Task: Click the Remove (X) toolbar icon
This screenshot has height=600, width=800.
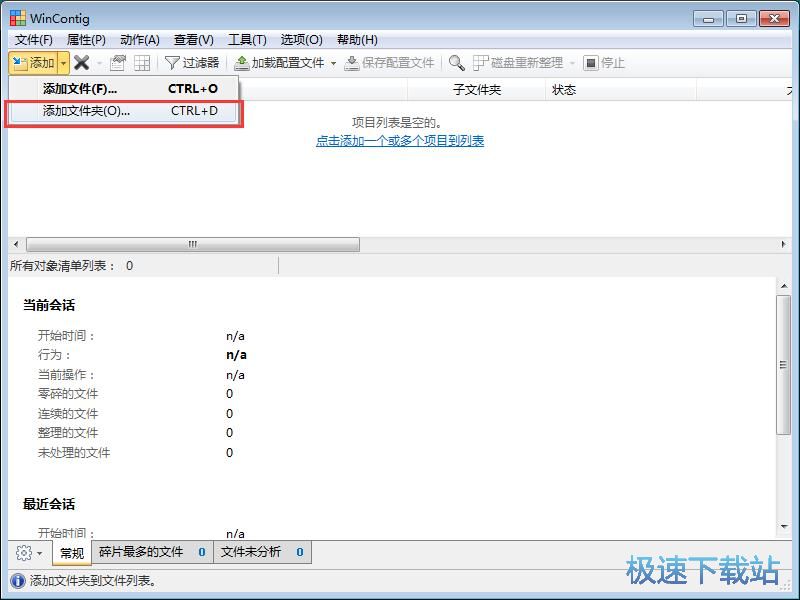Action: pyautogui.click(x=83, y=63)
